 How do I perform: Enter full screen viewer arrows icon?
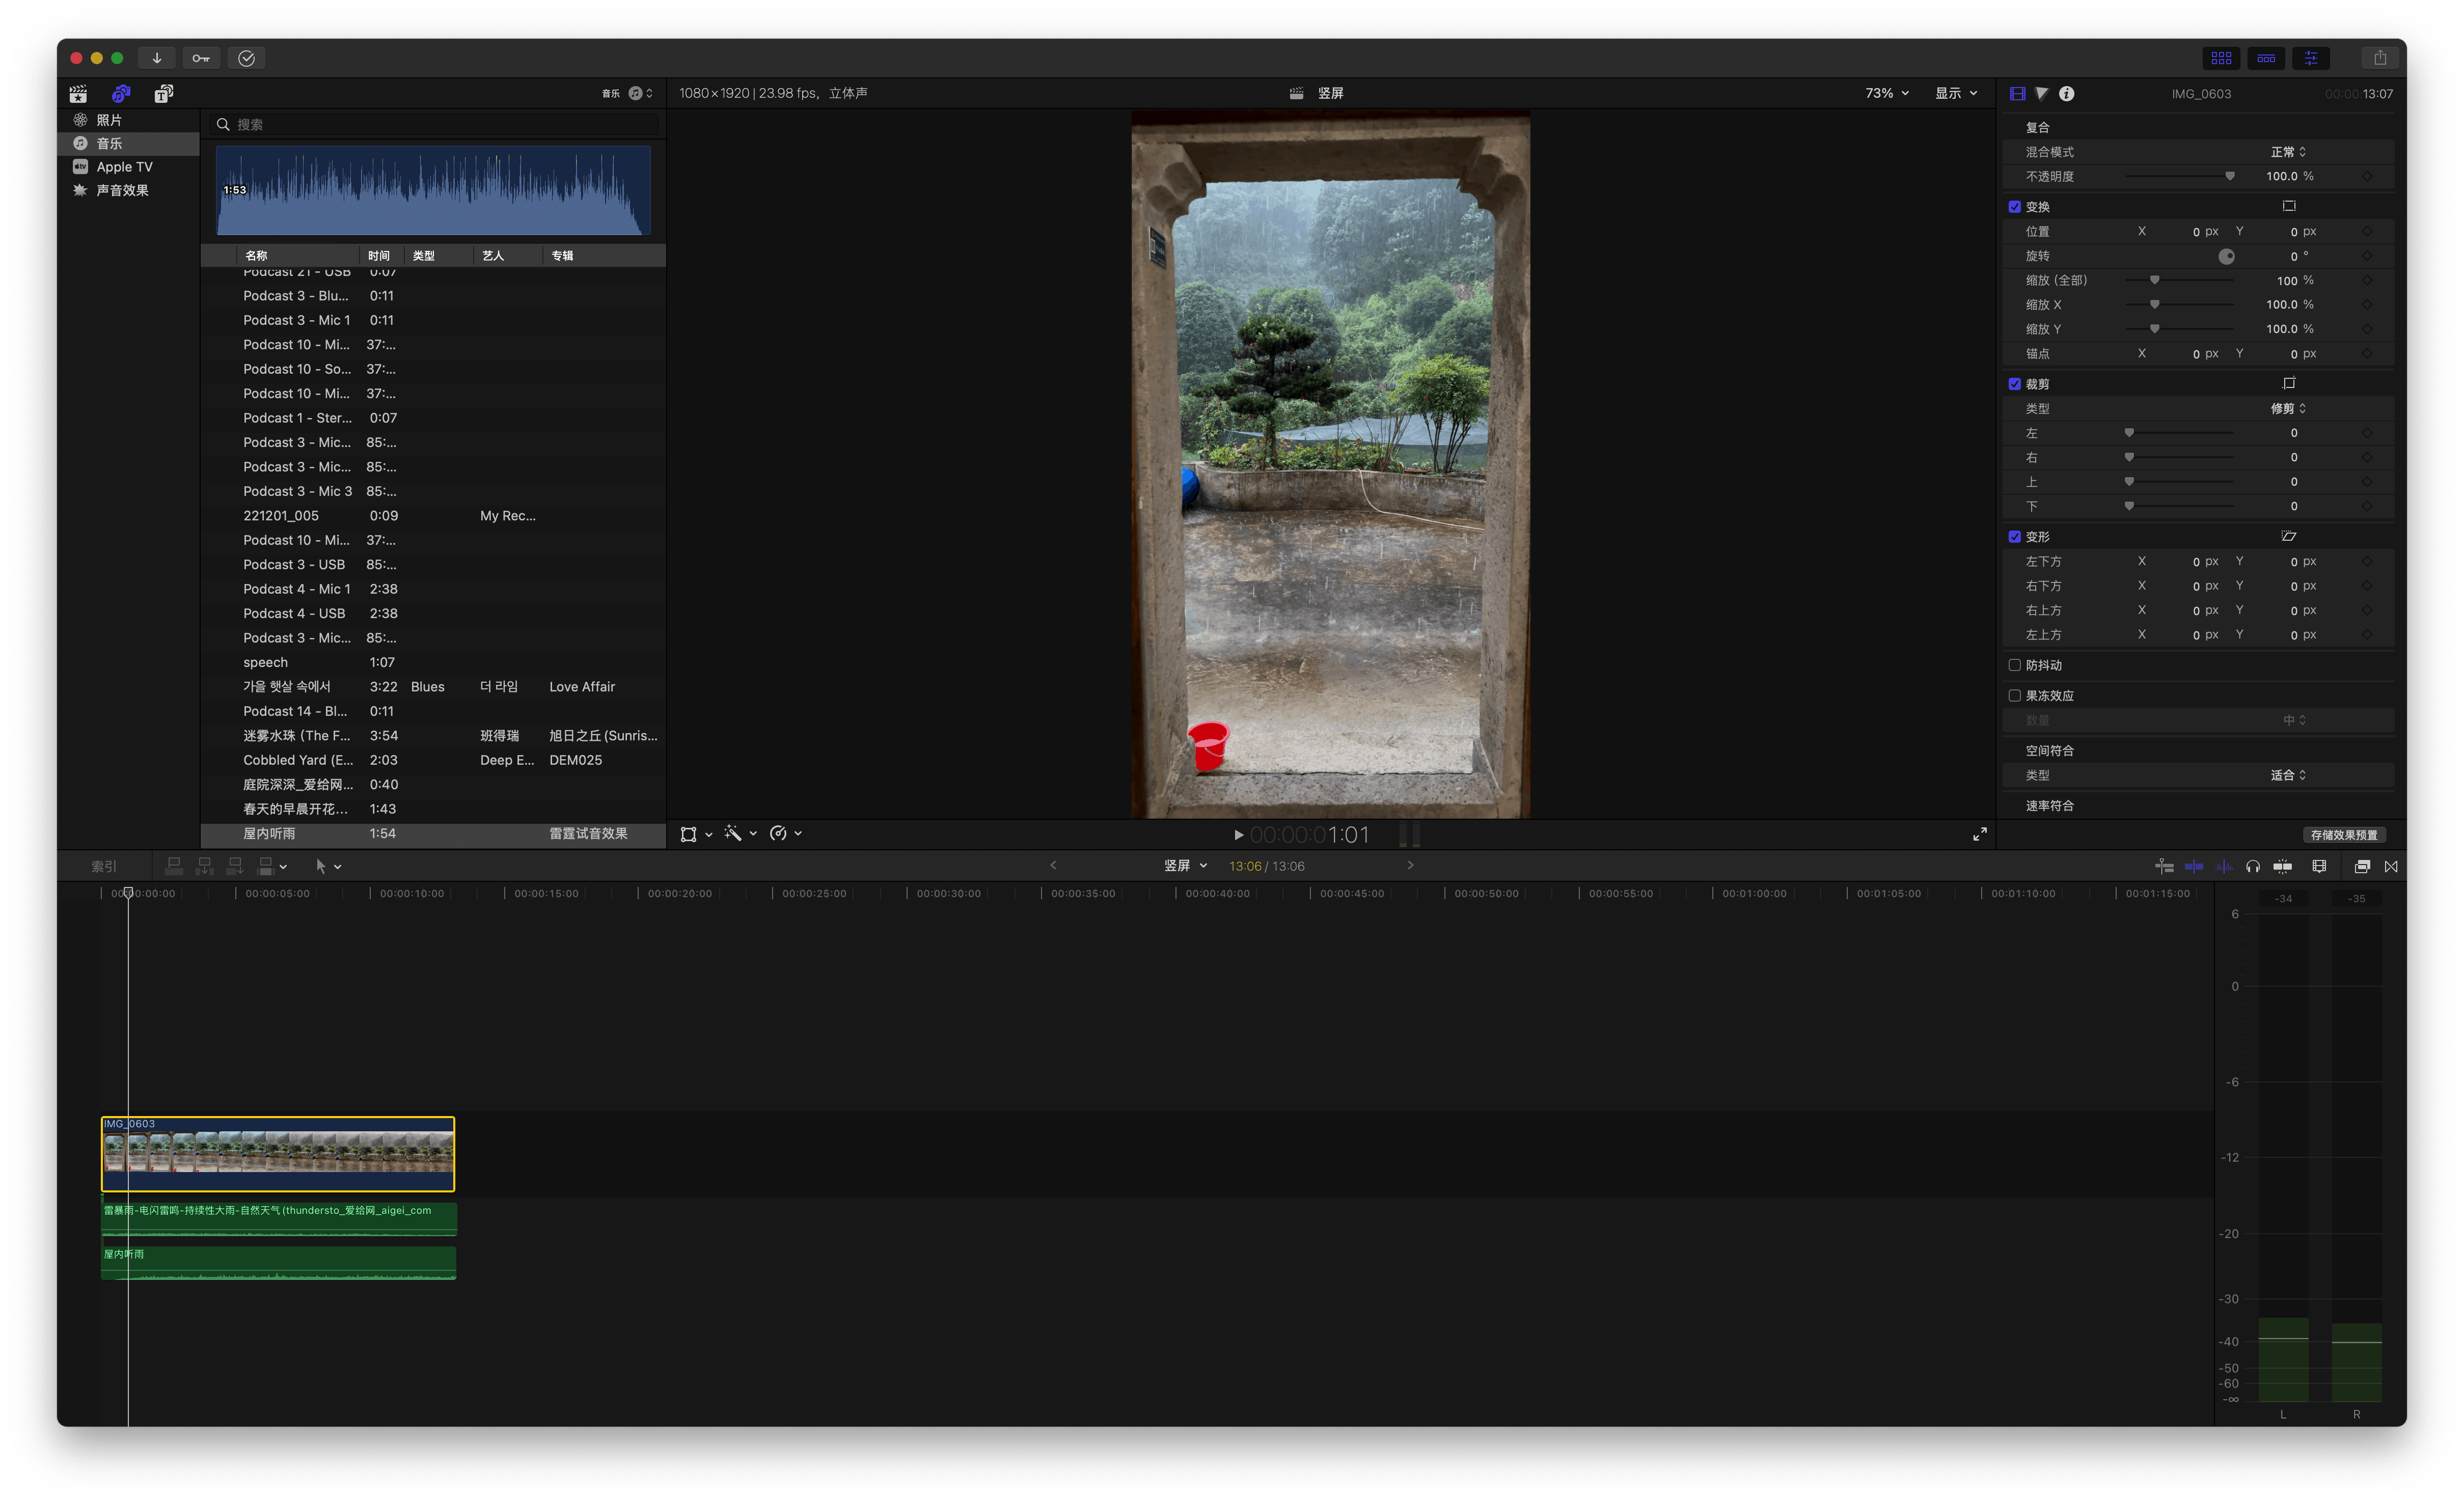point(1979,834)
